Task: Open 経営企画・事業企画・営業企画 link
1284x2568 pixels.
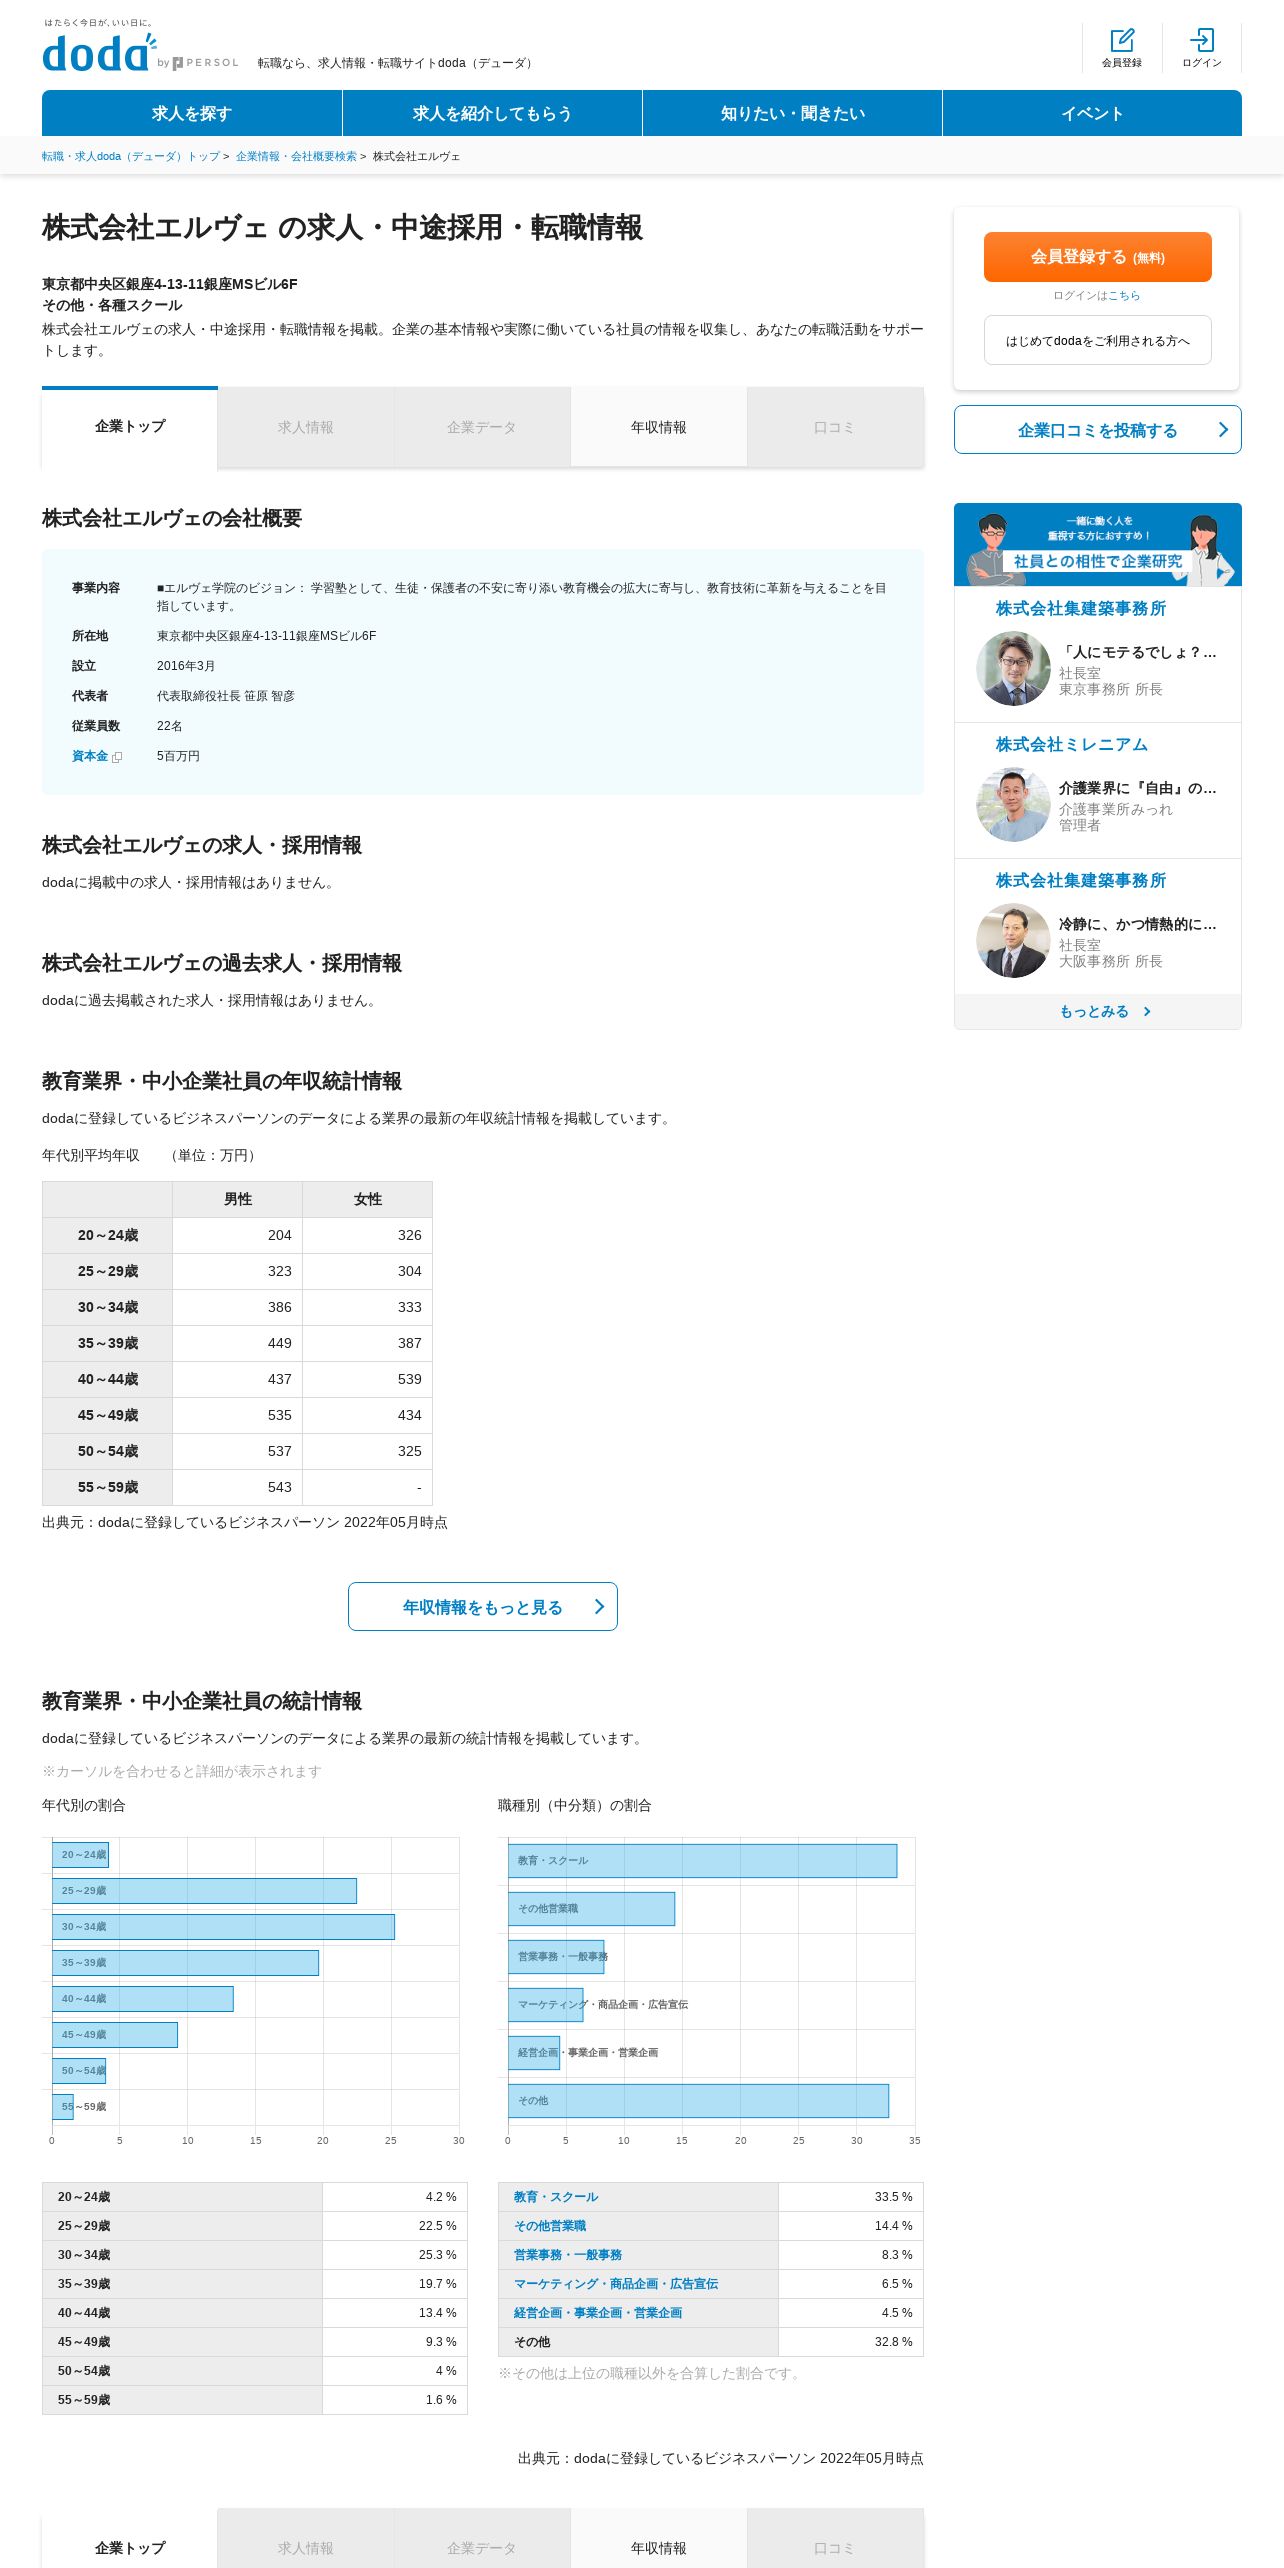Action: pyautogui.click(x=597, y=2313)
